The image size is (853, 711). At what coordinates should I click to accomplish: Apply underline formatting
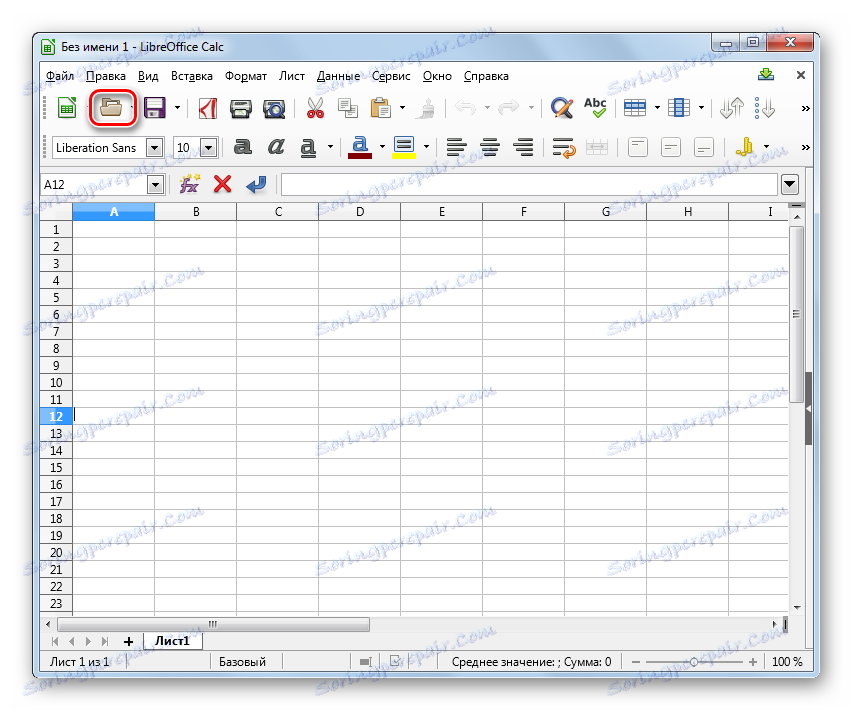pyautogui.click(x=308, y=147)
